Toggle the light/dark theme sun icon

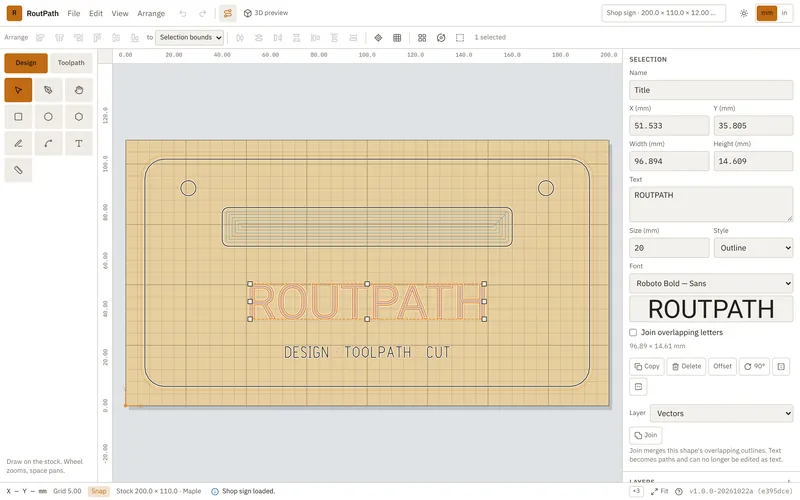743,13
